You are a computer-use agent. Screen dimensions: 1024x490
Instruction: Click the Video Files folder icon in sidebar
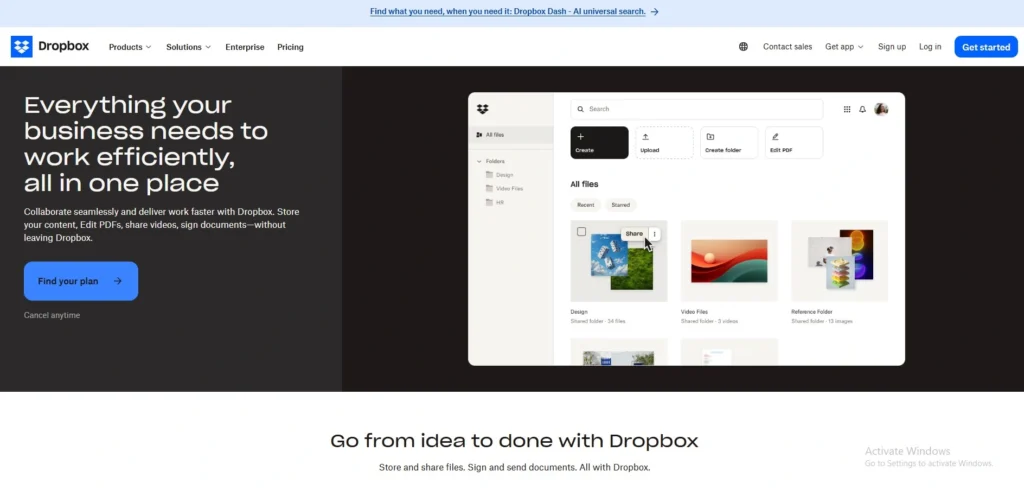tap(489, 188)
